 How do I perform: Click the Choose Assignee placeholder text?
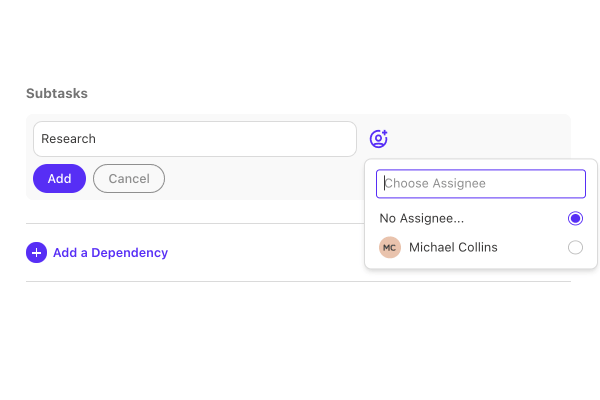coord(435,183)
